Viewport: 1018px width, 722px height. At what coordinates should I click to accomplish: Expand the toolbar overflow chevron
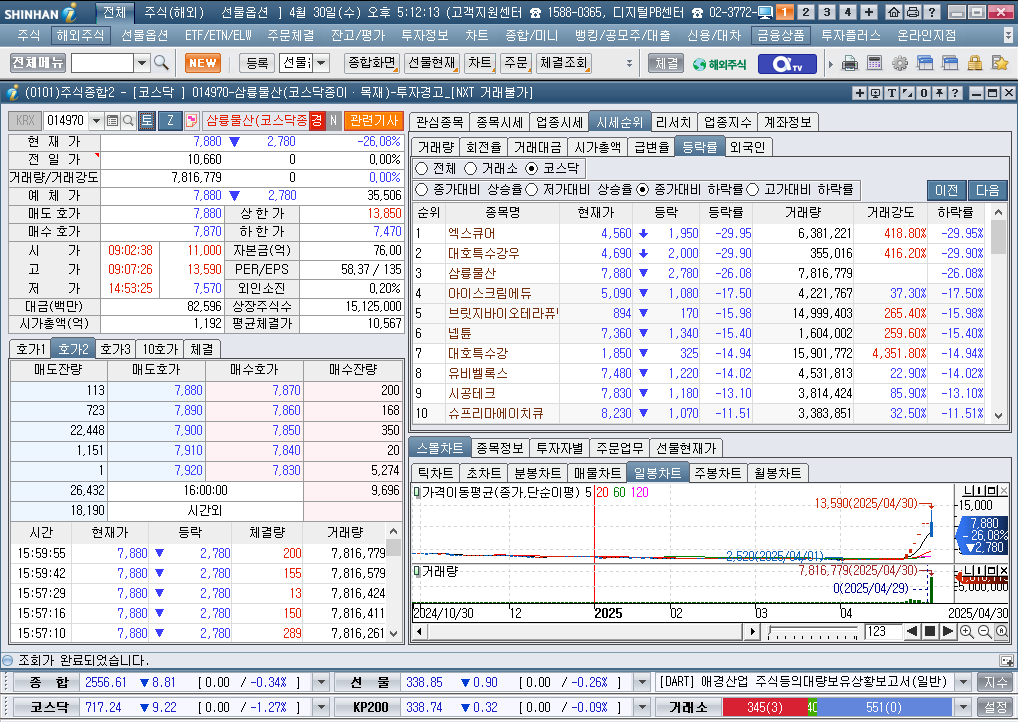click(628, 63)
